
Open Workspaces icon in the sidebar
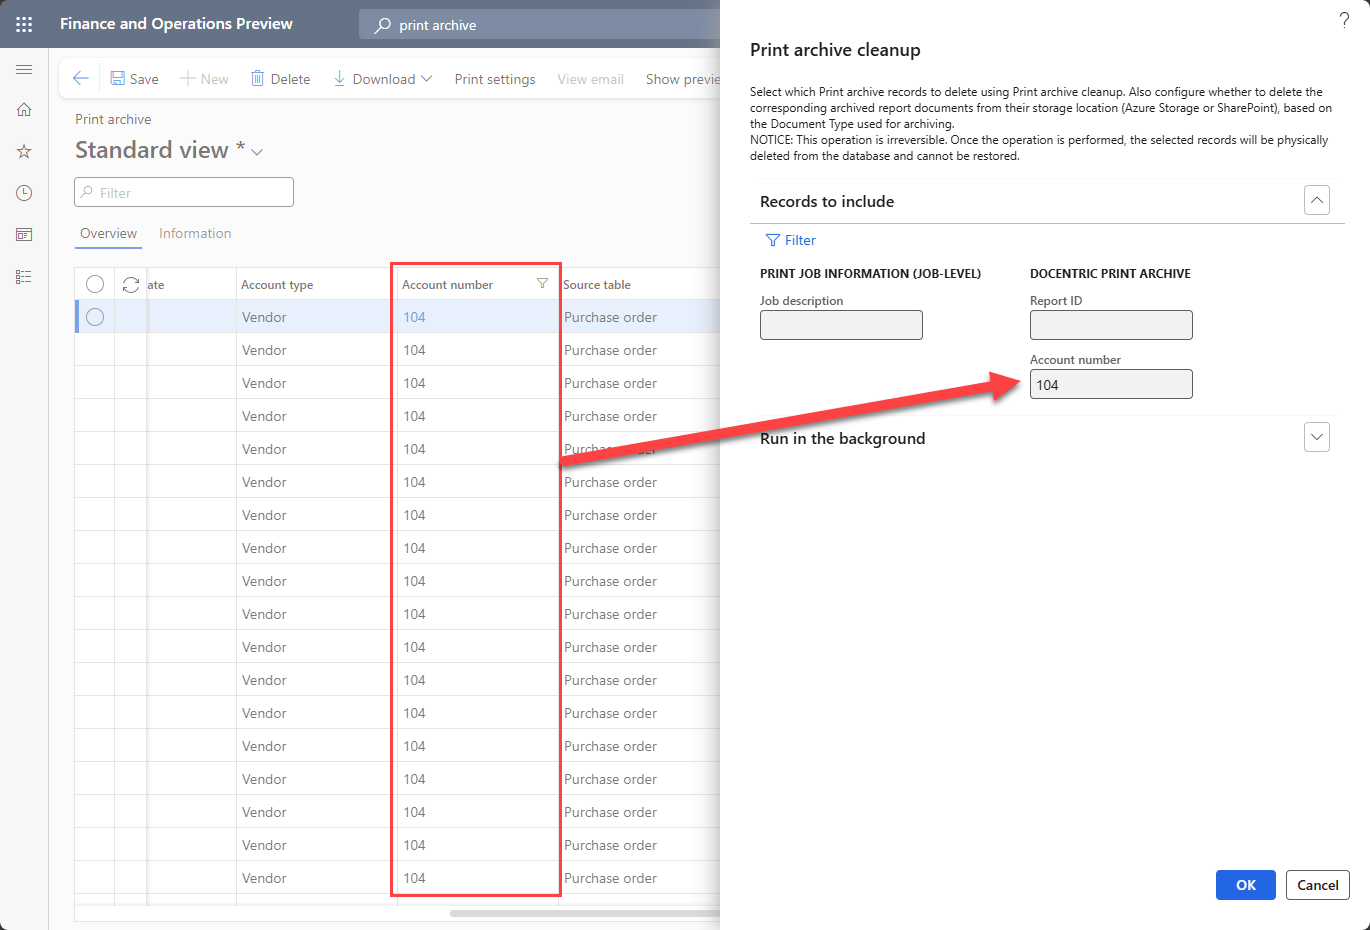24,235
